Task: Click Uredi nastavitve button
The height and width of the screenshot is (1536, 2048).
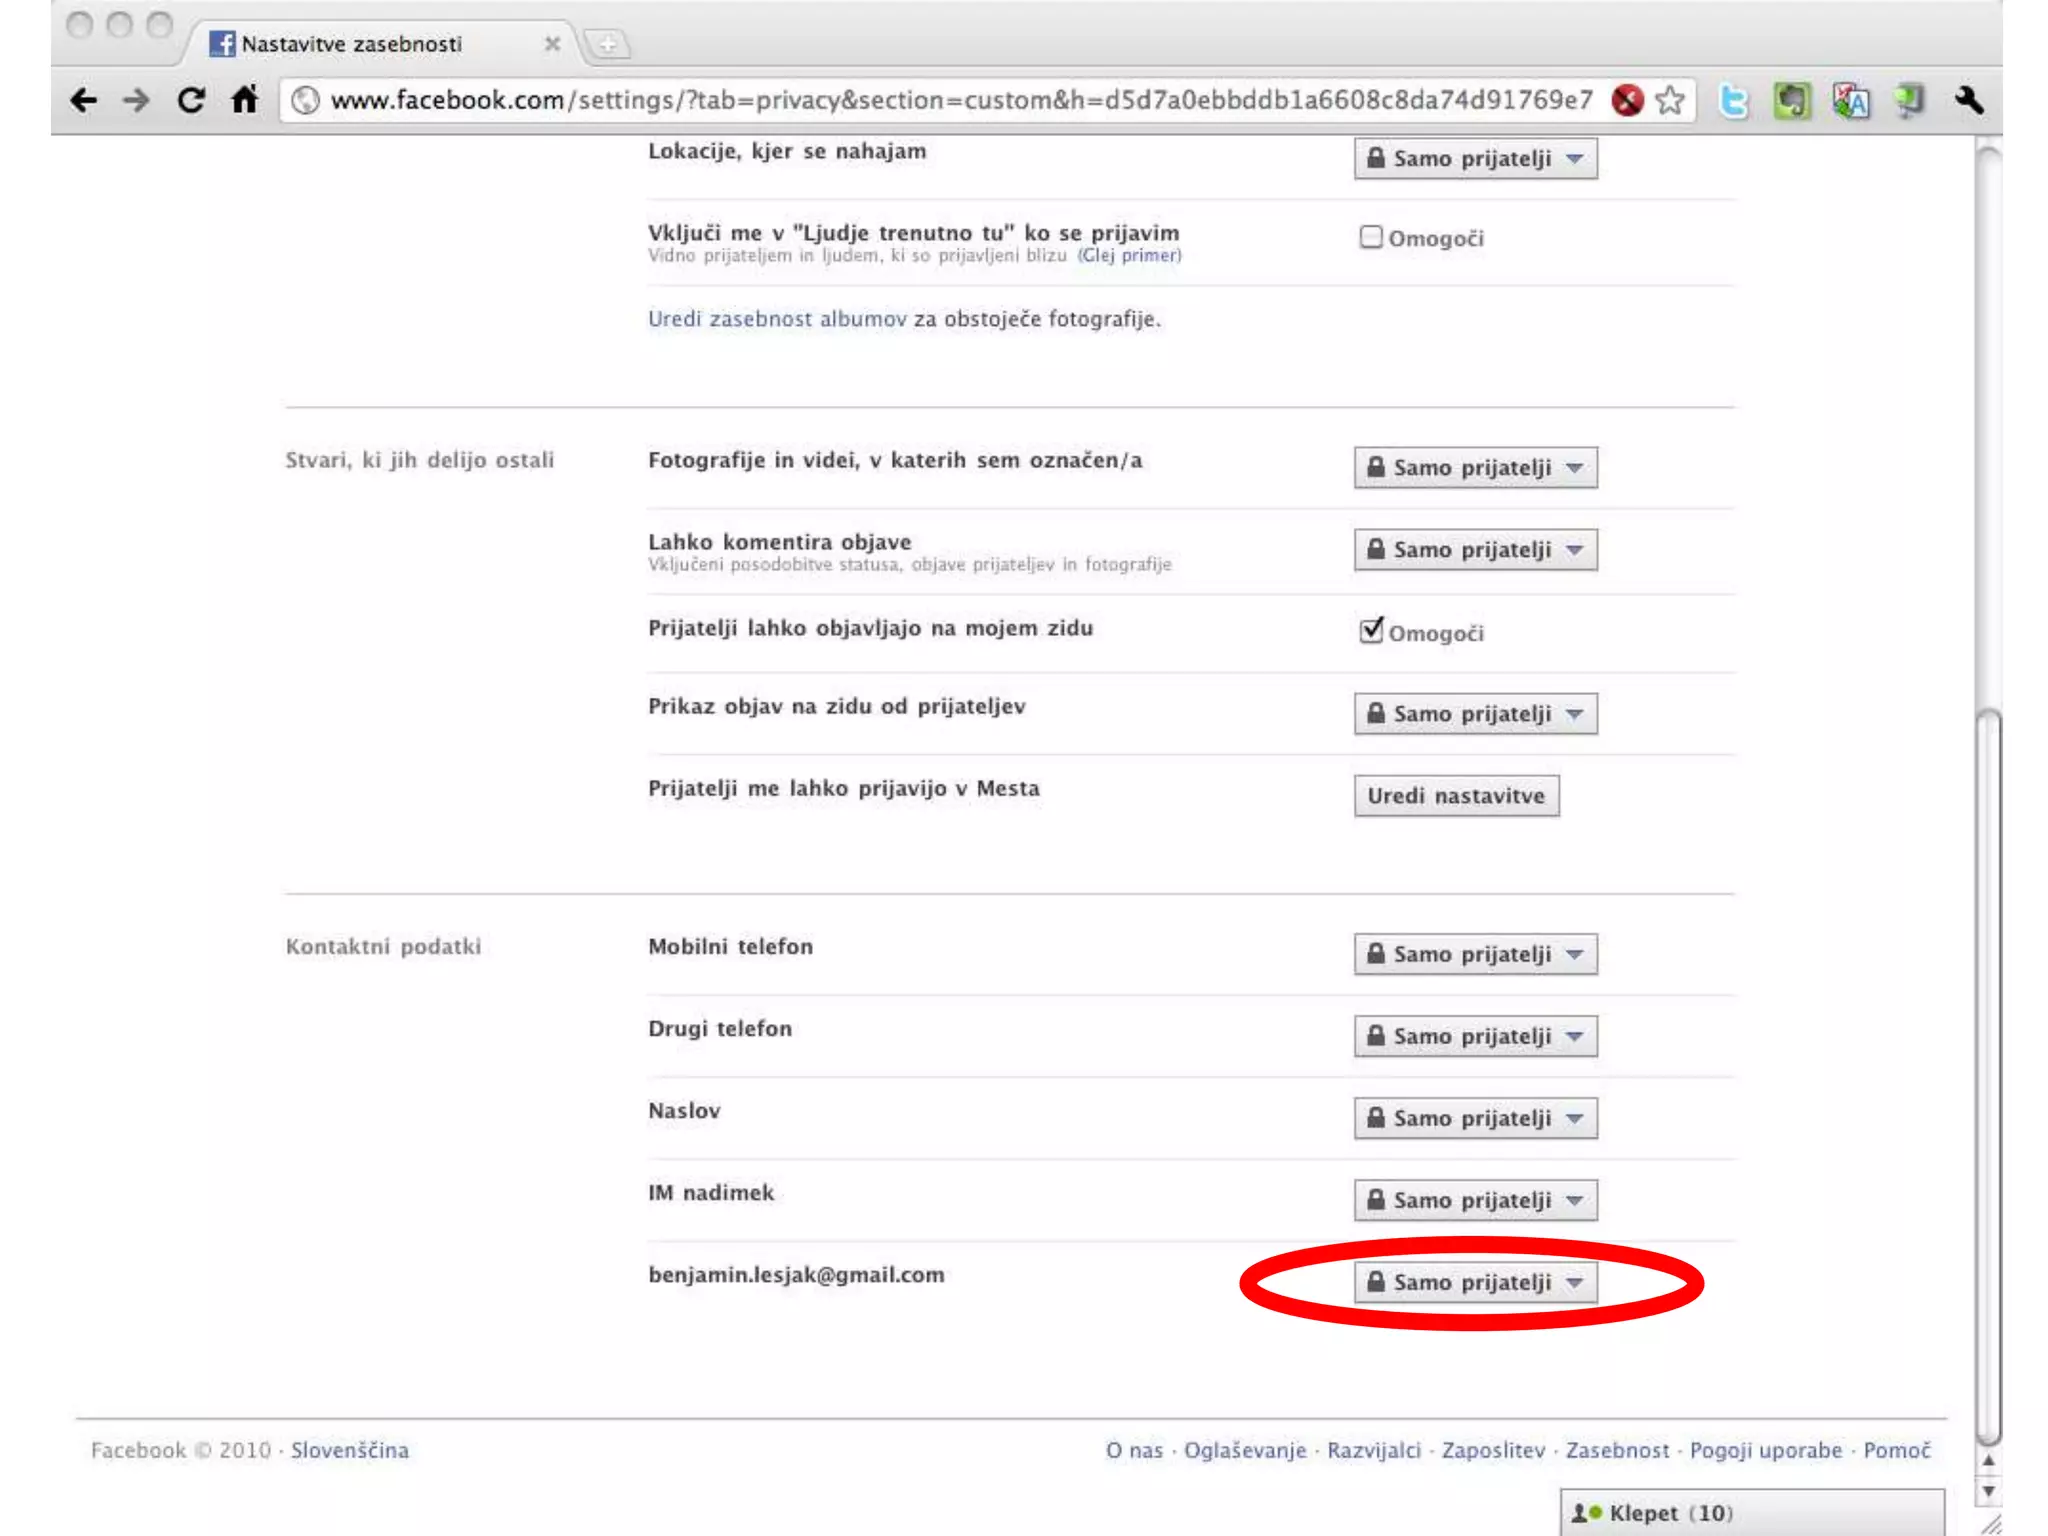Action: pos(1456,796)
